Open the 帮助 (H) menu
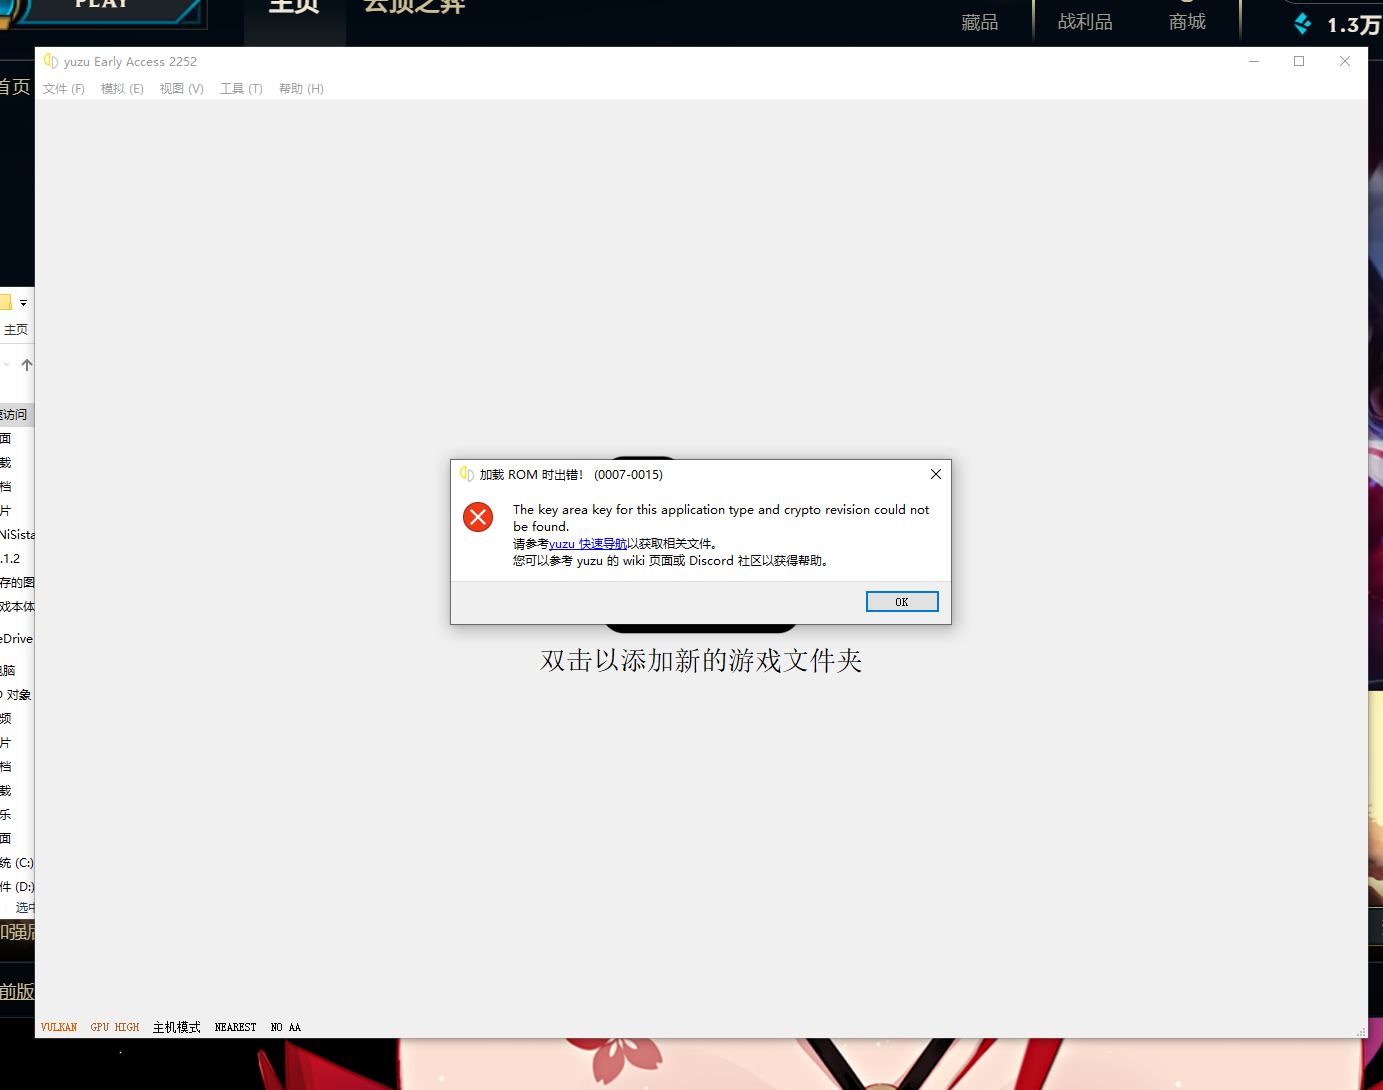This screenshot has width=1383, height=1090. (x=301, y=89)
